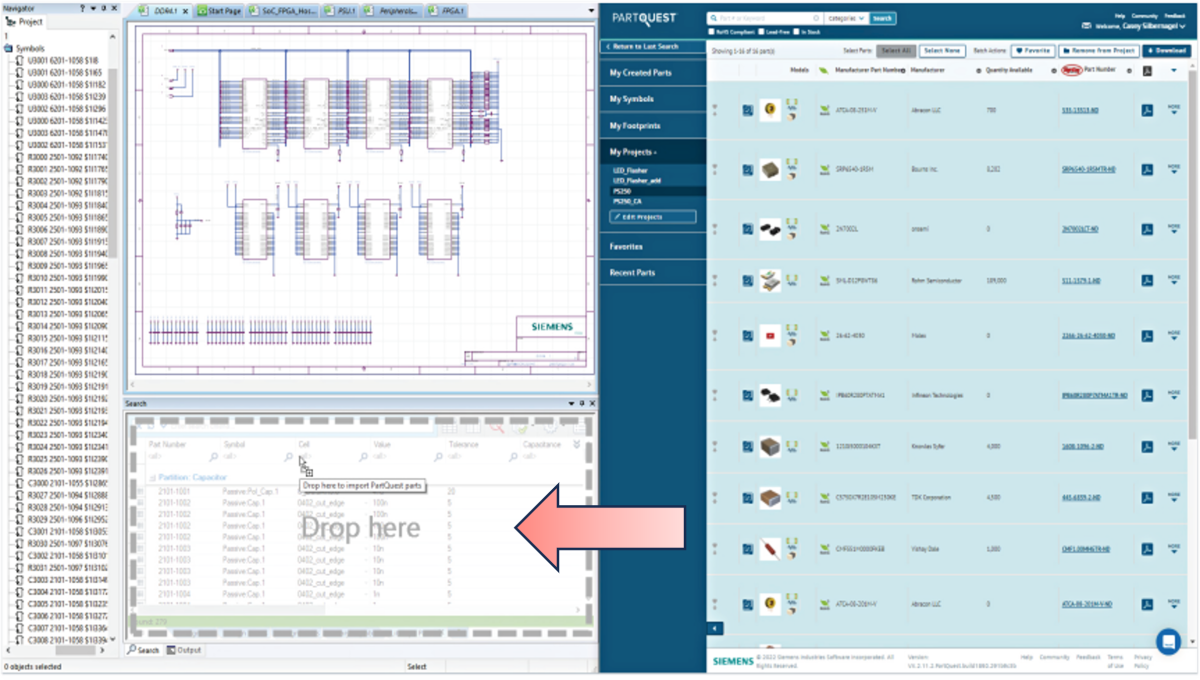1200x680 pixels.
Task: Select the Project tab in Navigator
Action: pos(25,21)
